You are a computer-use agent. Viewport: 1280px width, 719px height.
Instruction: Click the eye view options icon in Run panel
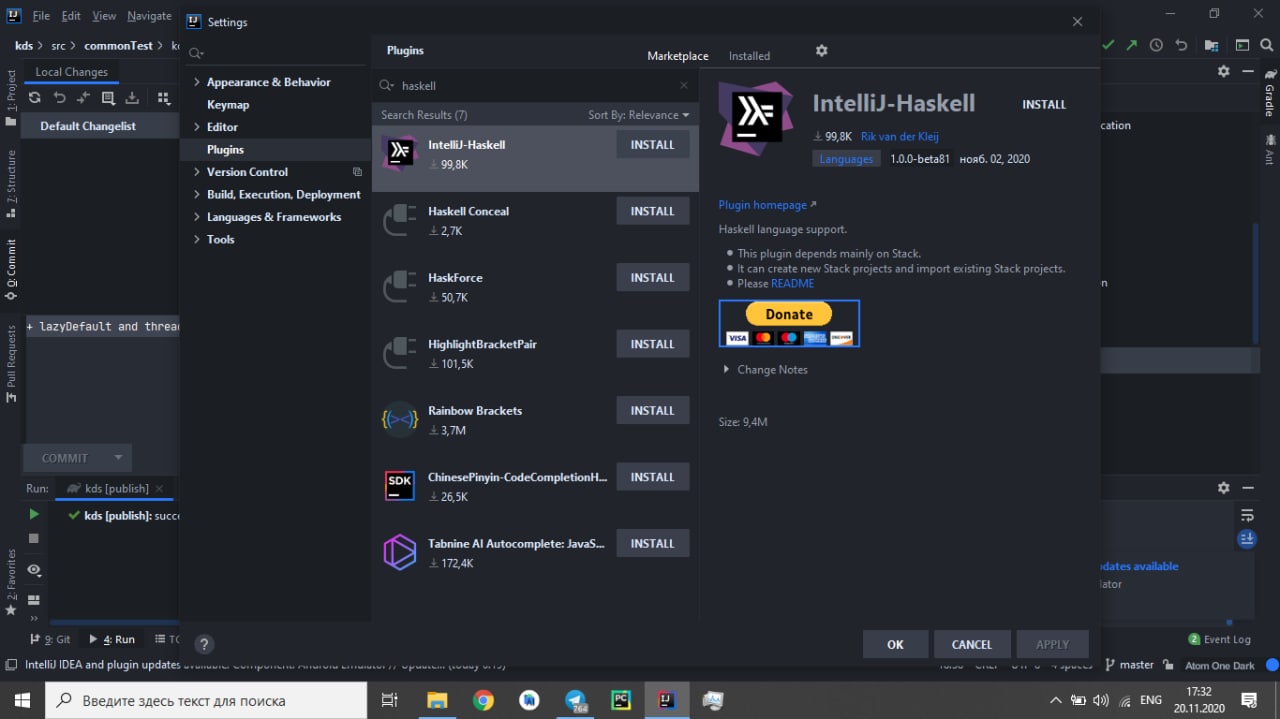(34, 570)
